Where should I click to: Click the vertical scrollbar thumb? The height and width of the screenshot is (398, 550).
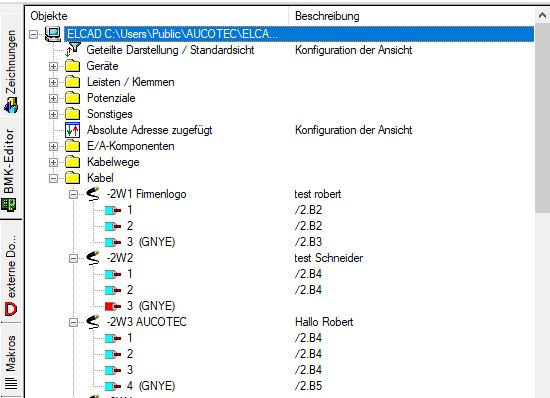(x=542, y=118)
